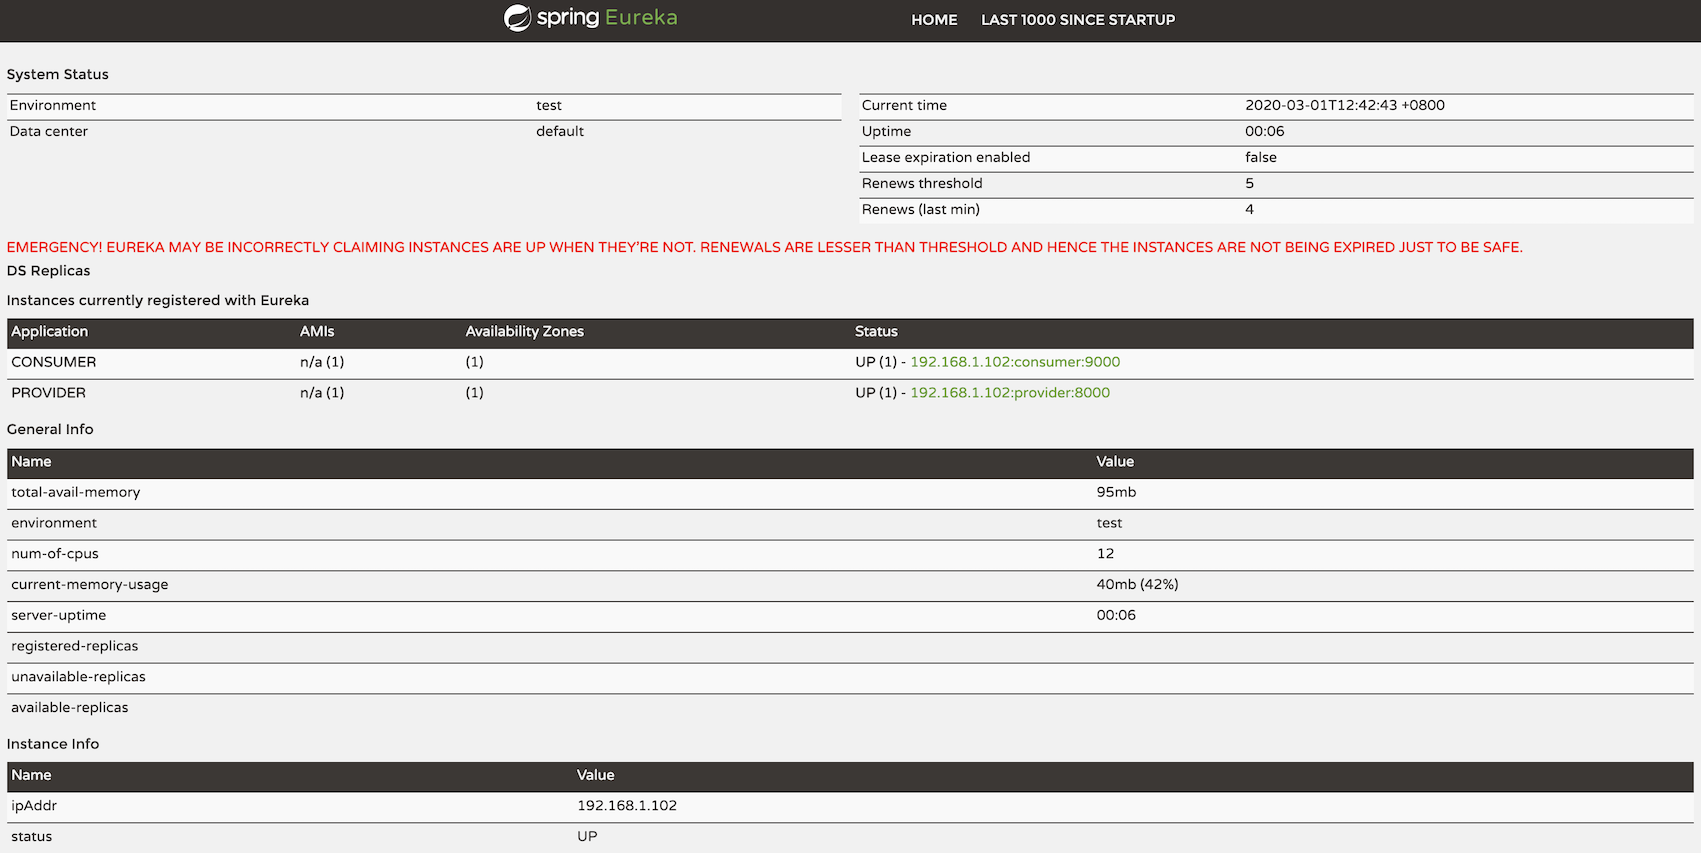Image resolution: width=1701 pixels, height=853 pixels.
Task: Click the Spring leaf logo icon
Action: coord(517,18)
